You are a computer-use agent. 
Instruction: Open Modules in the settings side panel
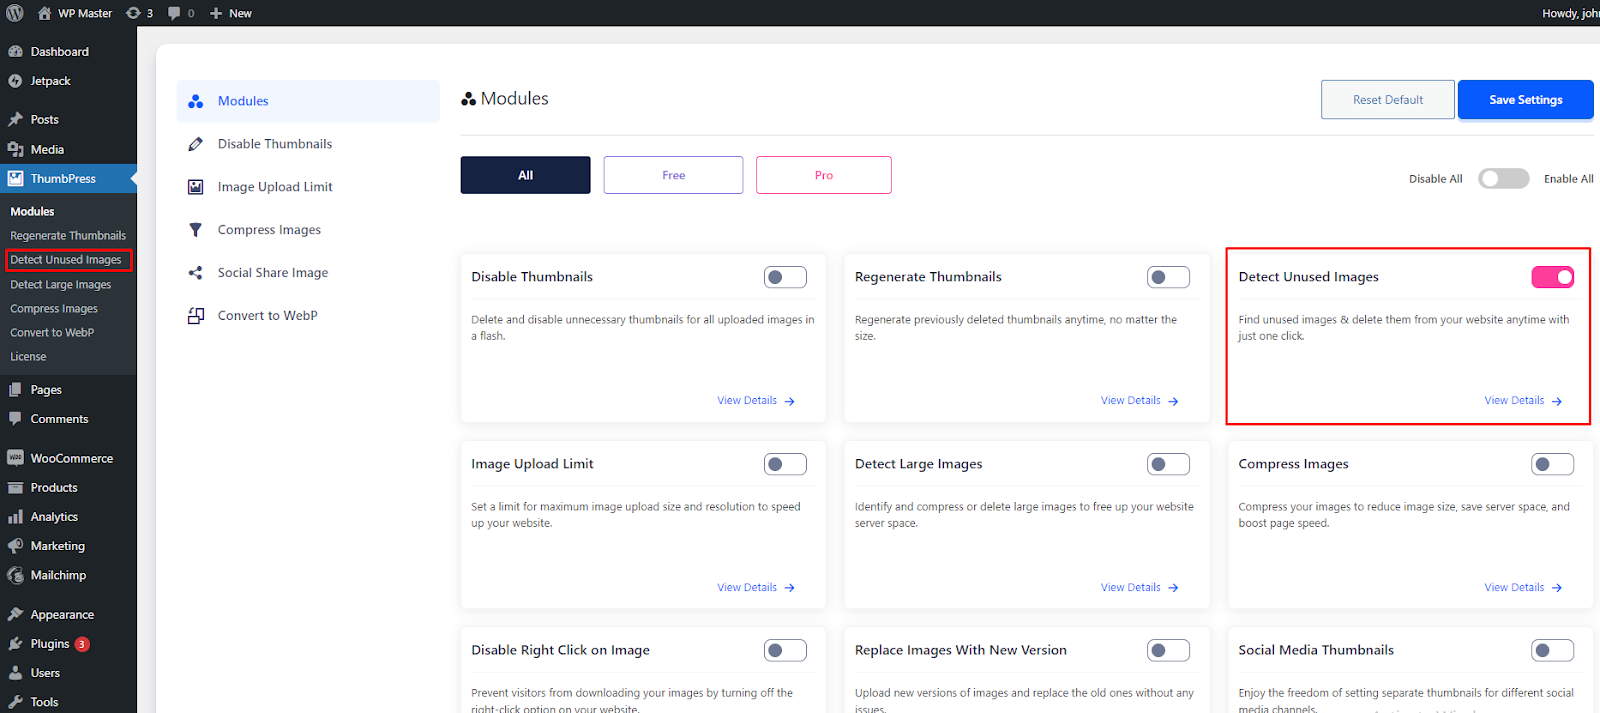click(308, 101)
